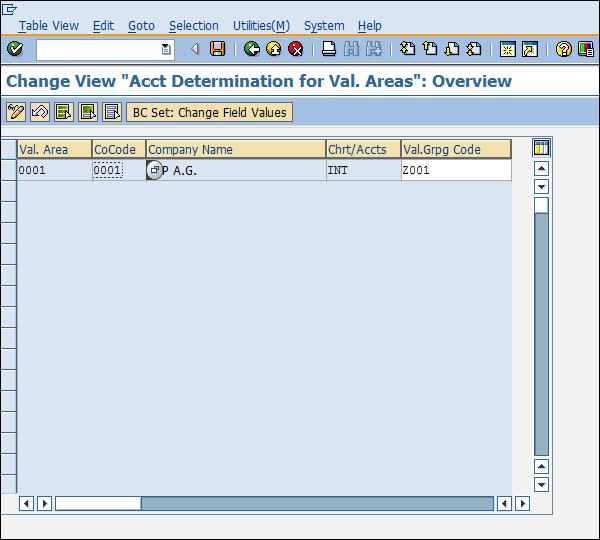Click the Save floppy disk icon

[217, 49]
